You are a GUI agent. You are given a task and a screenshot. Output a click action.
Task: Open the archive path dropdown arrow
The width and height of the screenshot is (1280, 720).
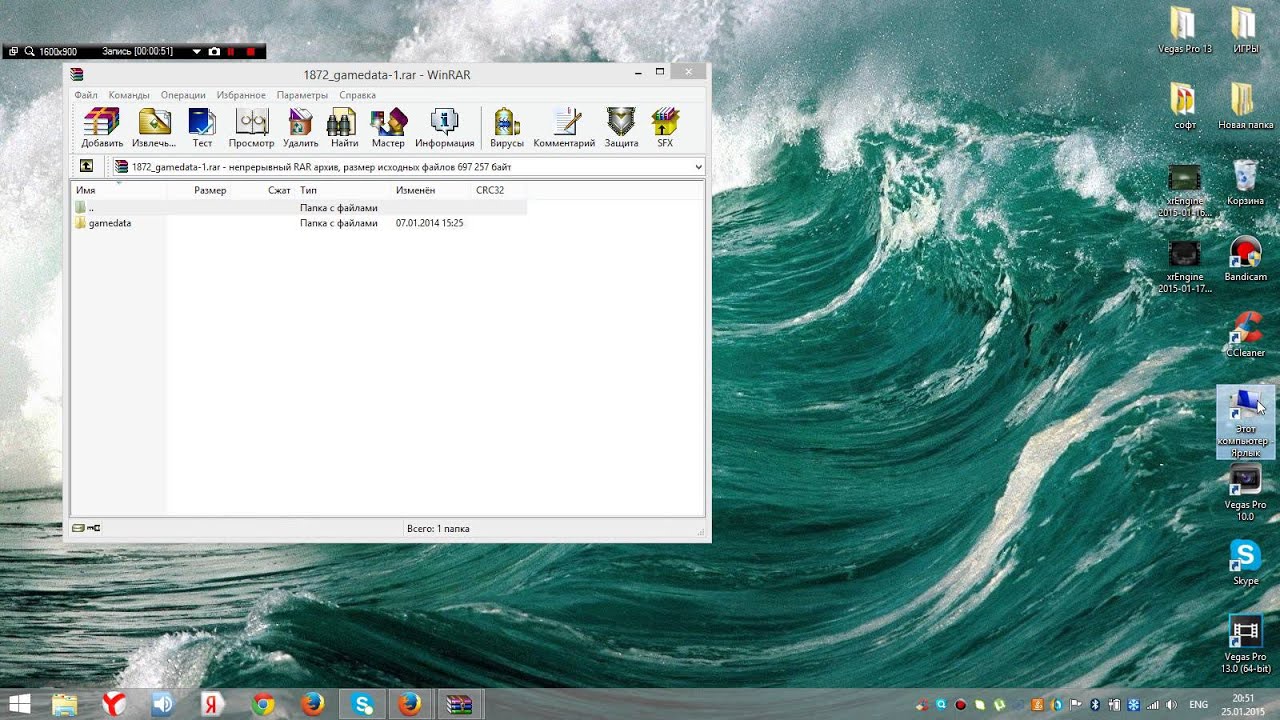698,167
